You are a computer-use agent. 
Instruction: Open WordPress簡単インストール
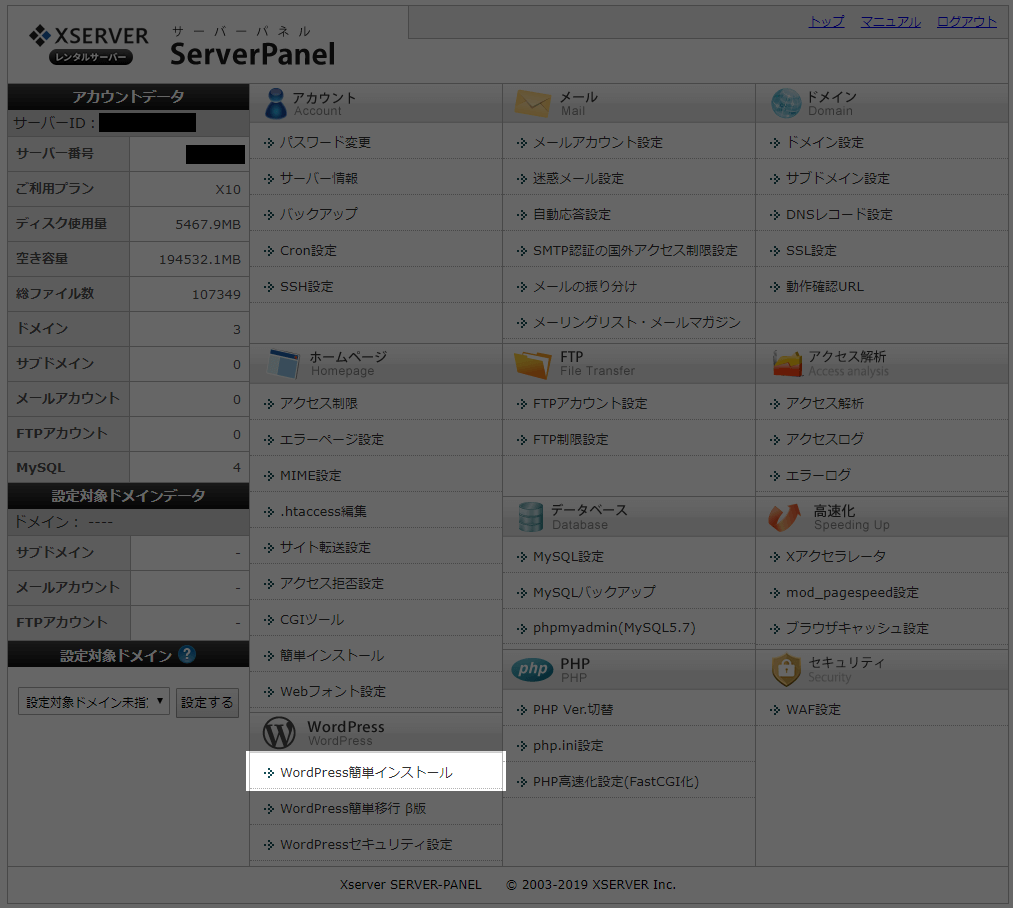(x=366, y=772)
